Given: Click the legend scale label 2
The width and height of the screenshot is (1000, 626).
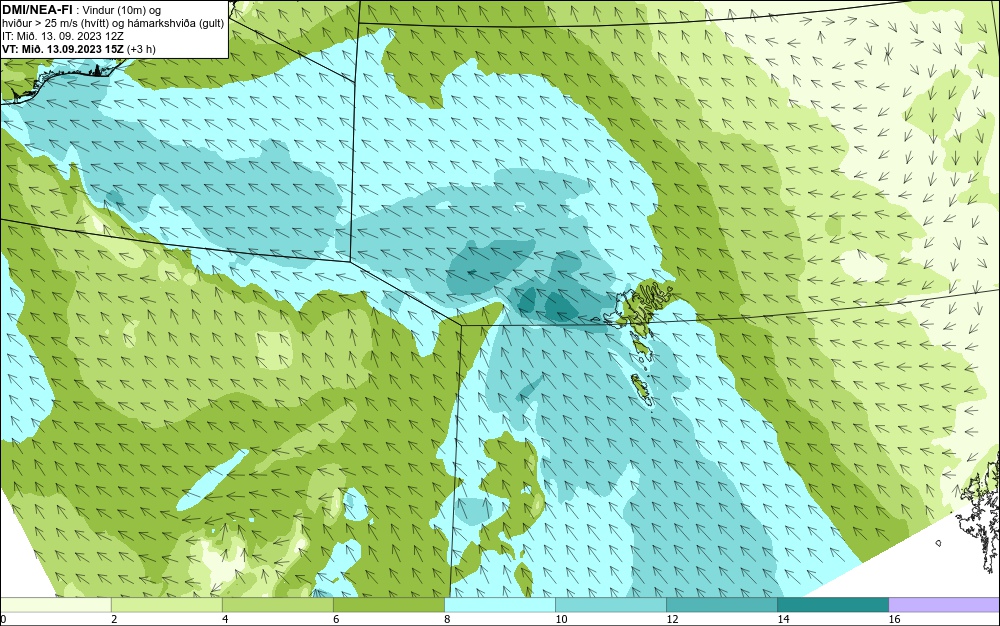Looking at the screenshot, I should pos(114,619).
